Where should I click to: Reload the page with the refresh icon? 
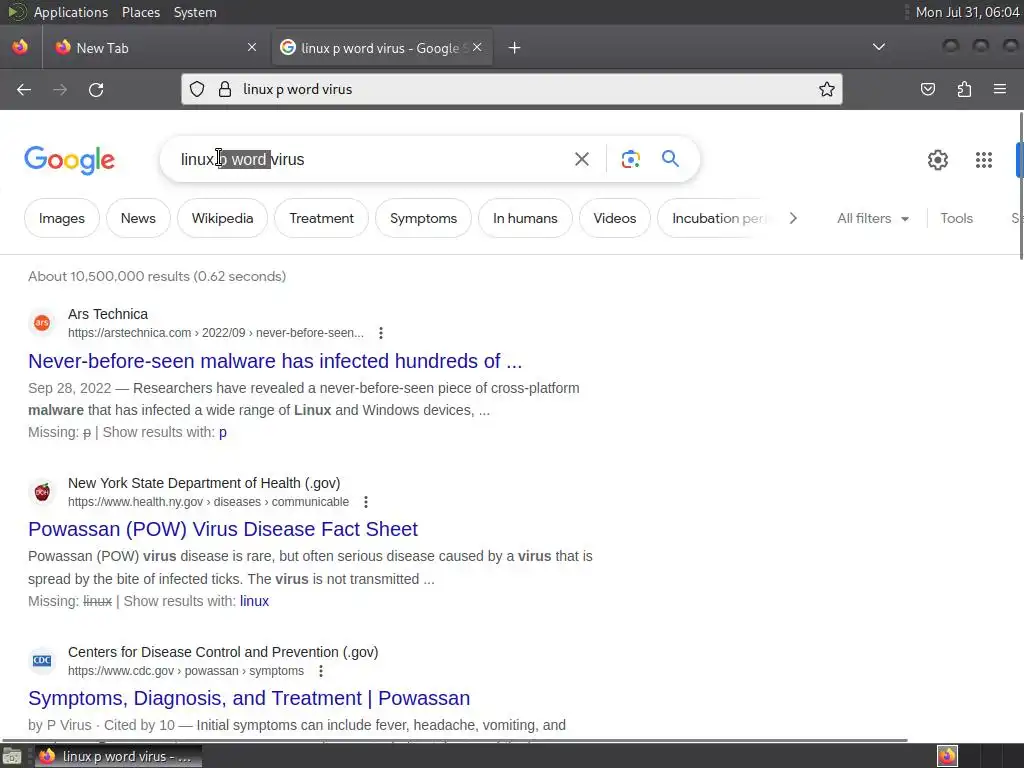pyautogui.click(x=96, y=89)
